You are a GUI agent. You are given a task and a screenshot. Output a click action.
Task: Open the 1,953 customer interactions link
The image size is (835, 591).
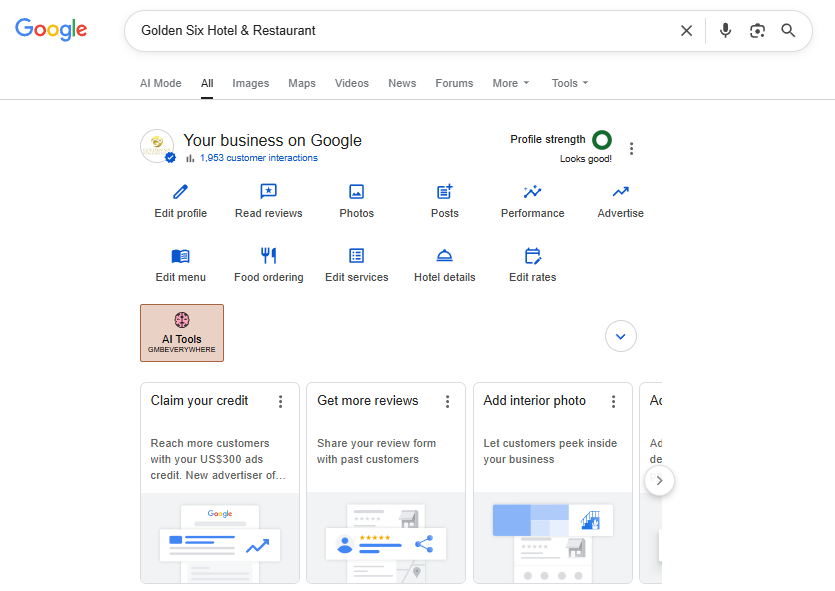[x=258, y=158]
